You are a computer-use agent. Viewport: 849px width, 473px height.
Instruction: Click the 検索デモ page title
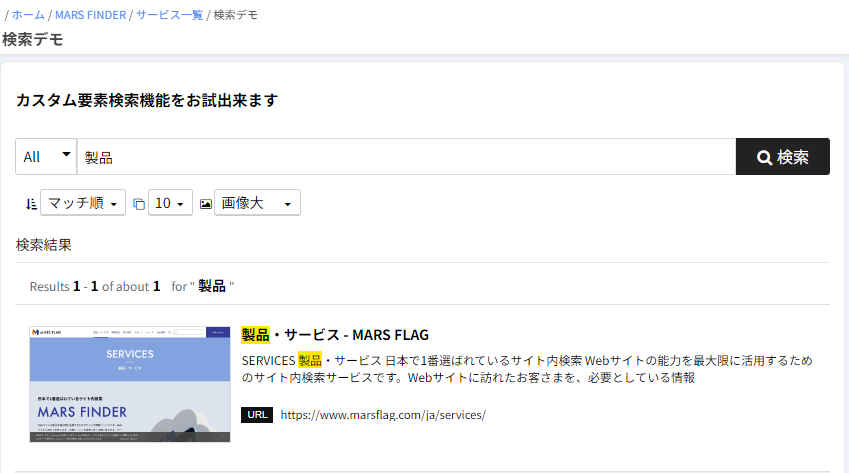(32, 40)
